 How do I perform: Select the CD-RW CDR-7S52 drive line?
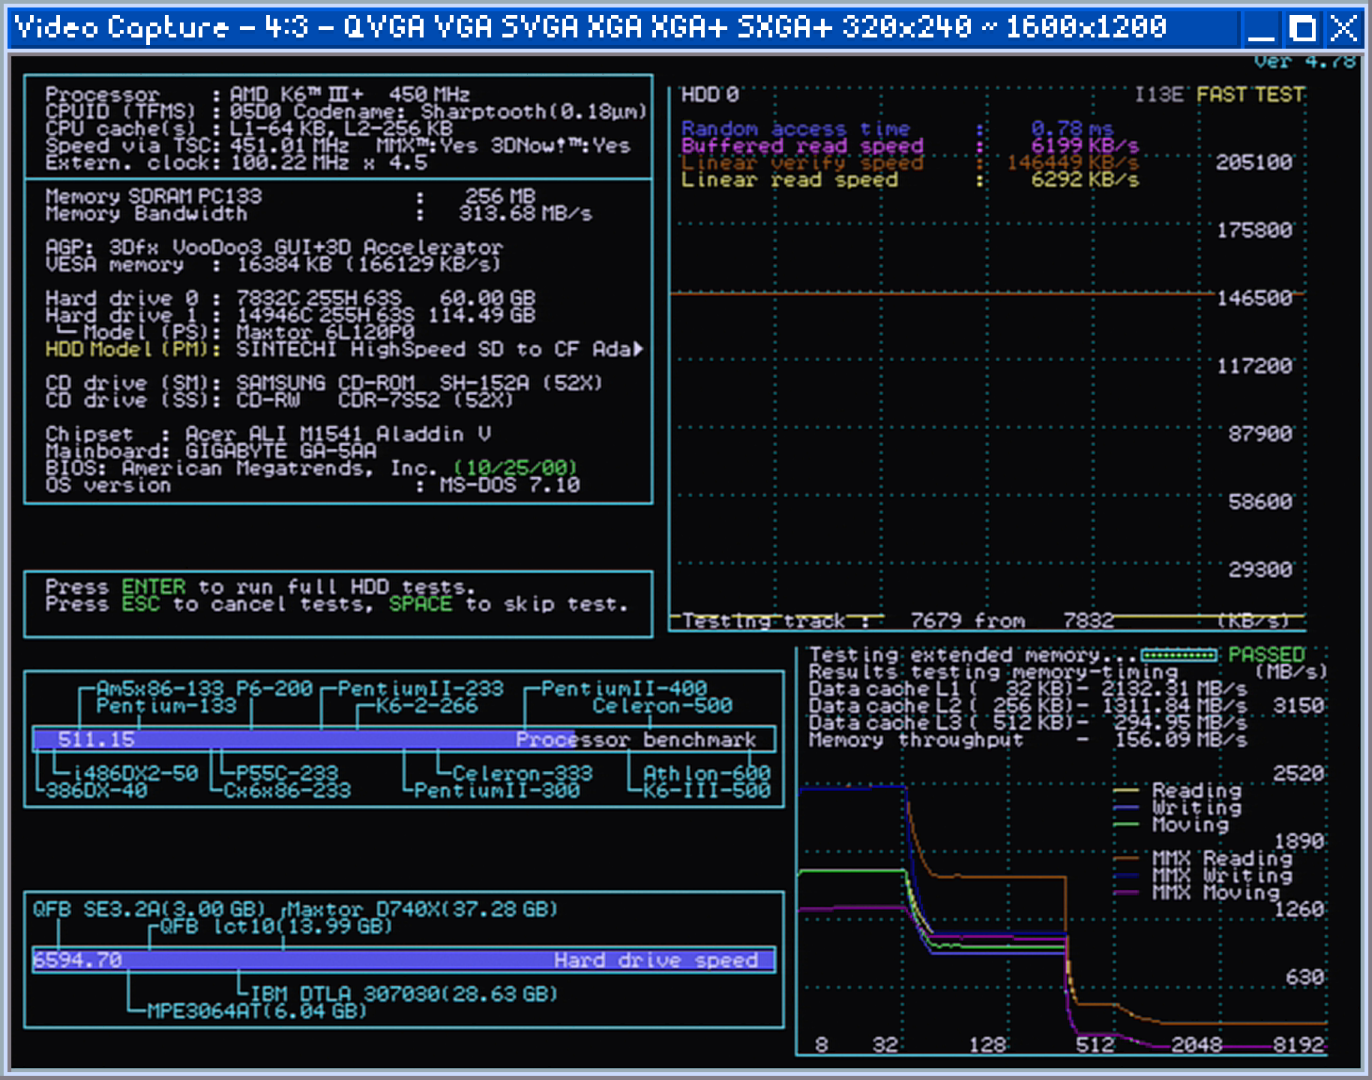[x=279, y=400]
